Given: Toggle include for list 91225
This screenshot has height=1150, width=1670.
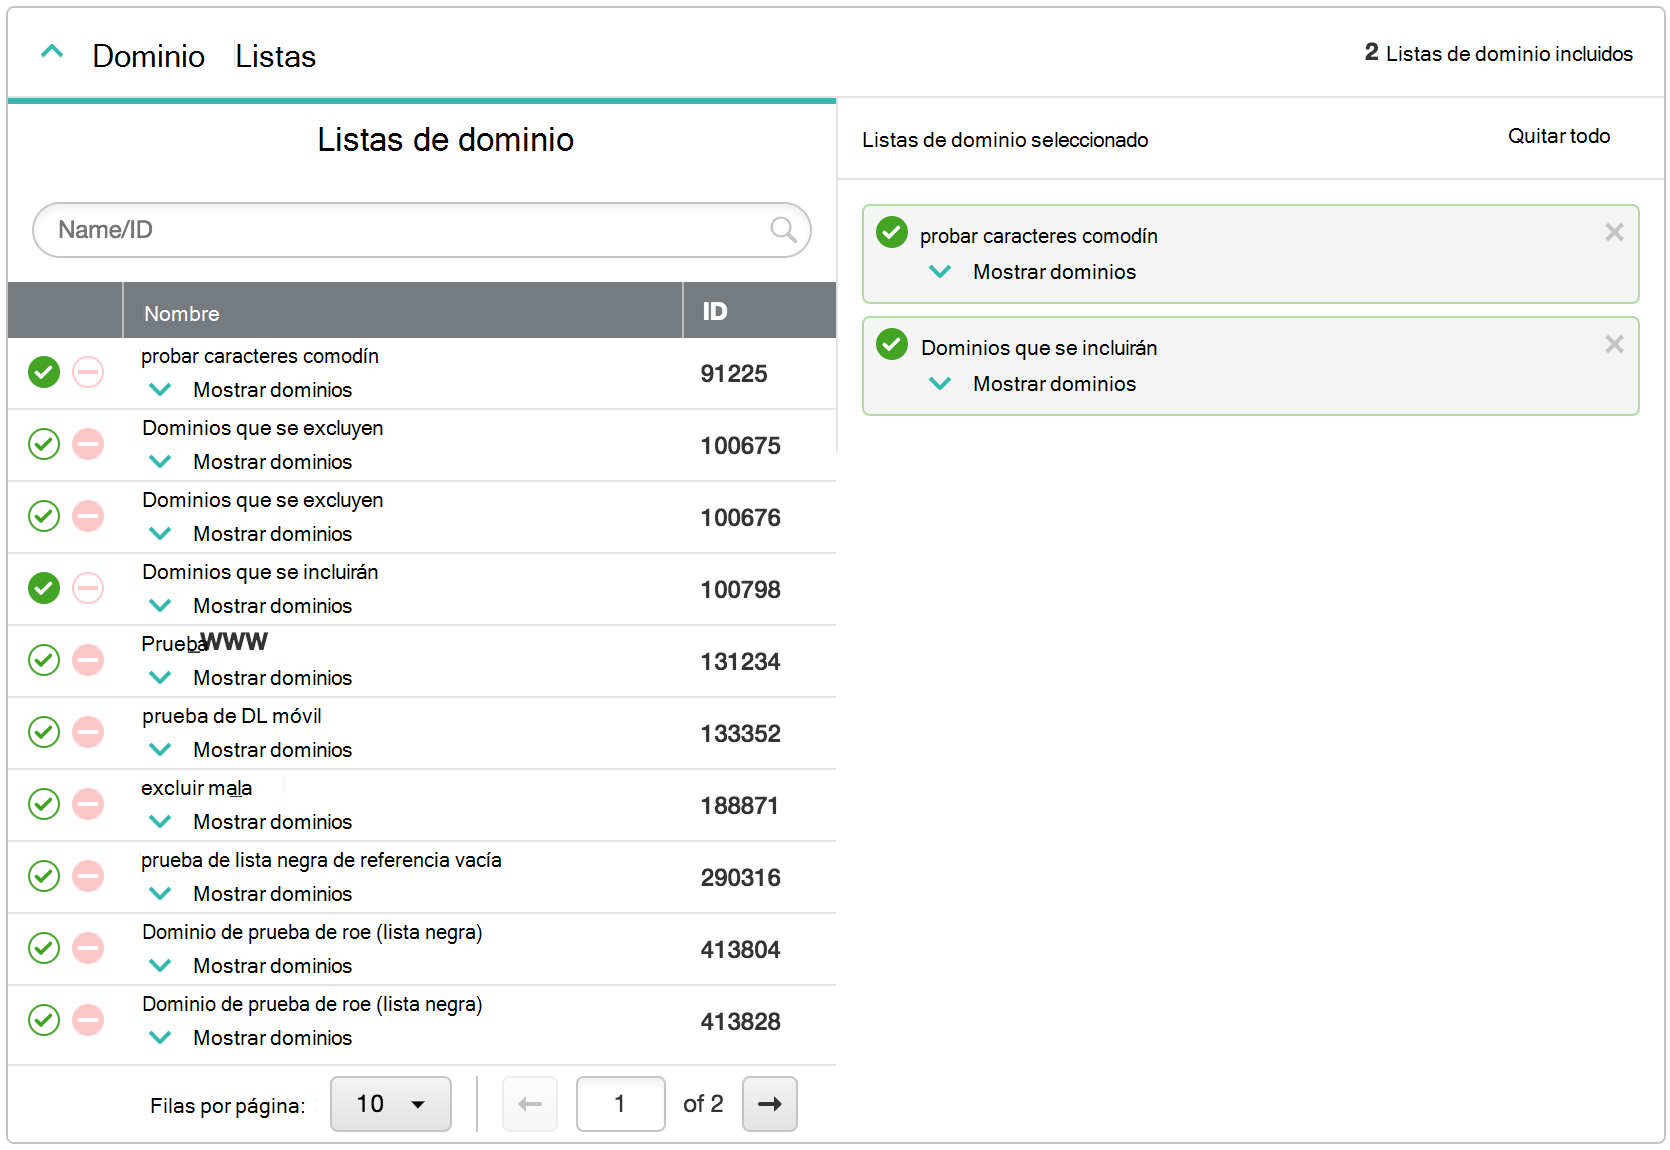Looking at the screenshot, I should pos(44,372).
